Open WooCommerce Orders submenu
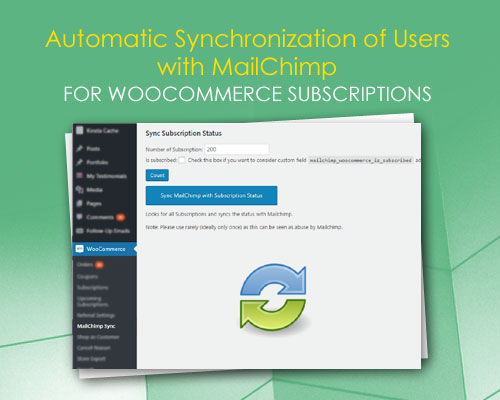 [x=85, y=265]
